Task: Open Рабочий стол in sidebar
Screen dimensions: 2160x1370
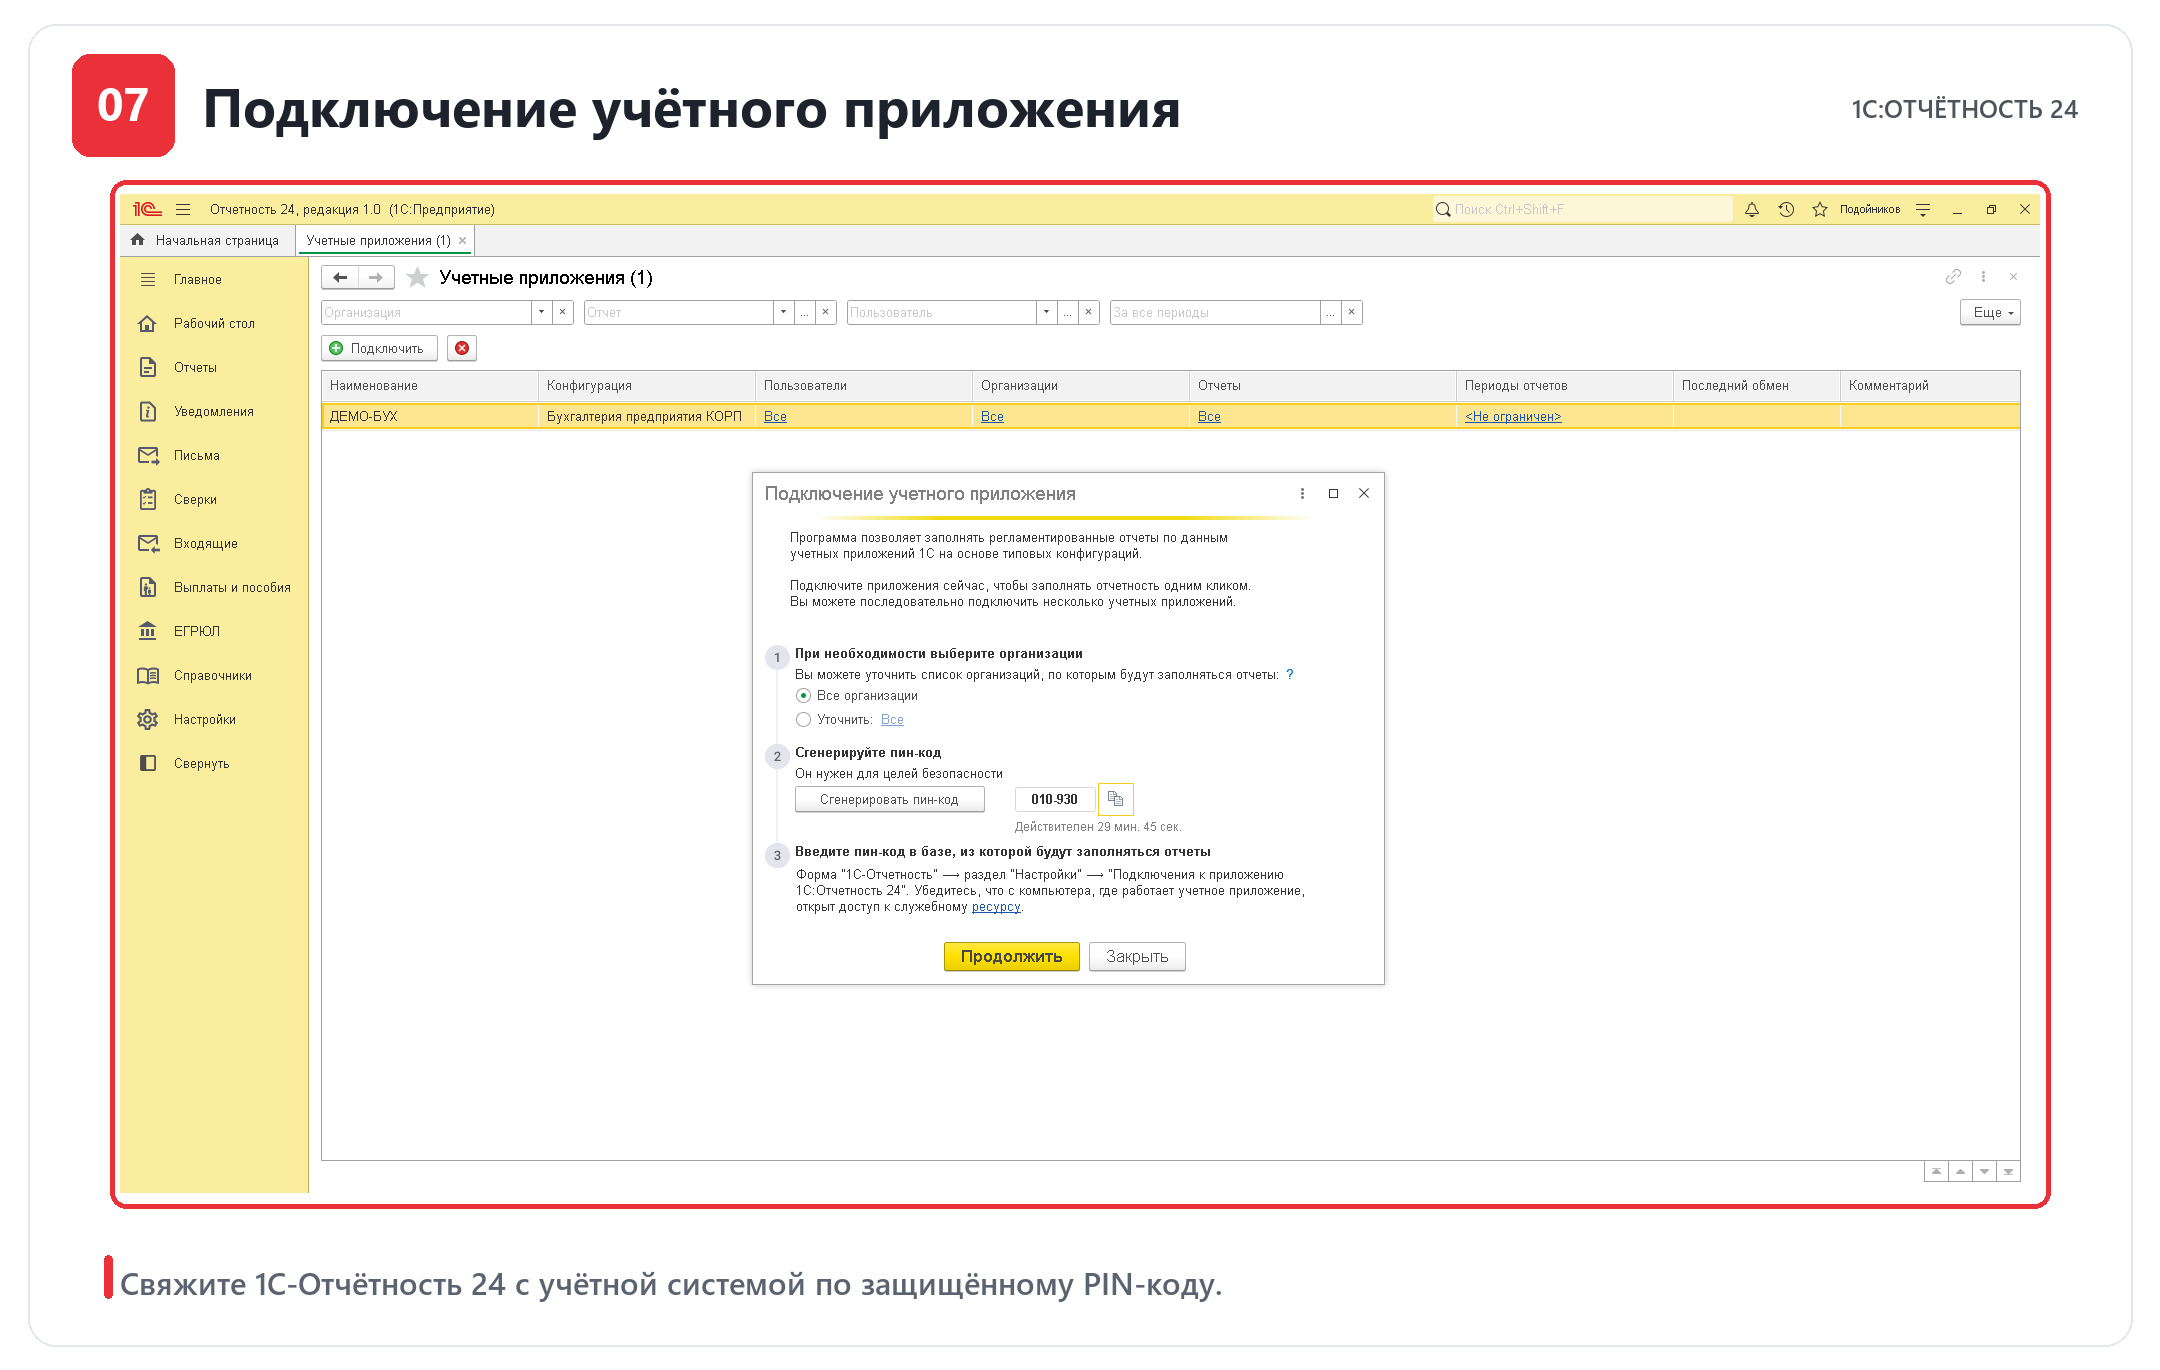Action: pyautogui.click(x=214, y=323)
